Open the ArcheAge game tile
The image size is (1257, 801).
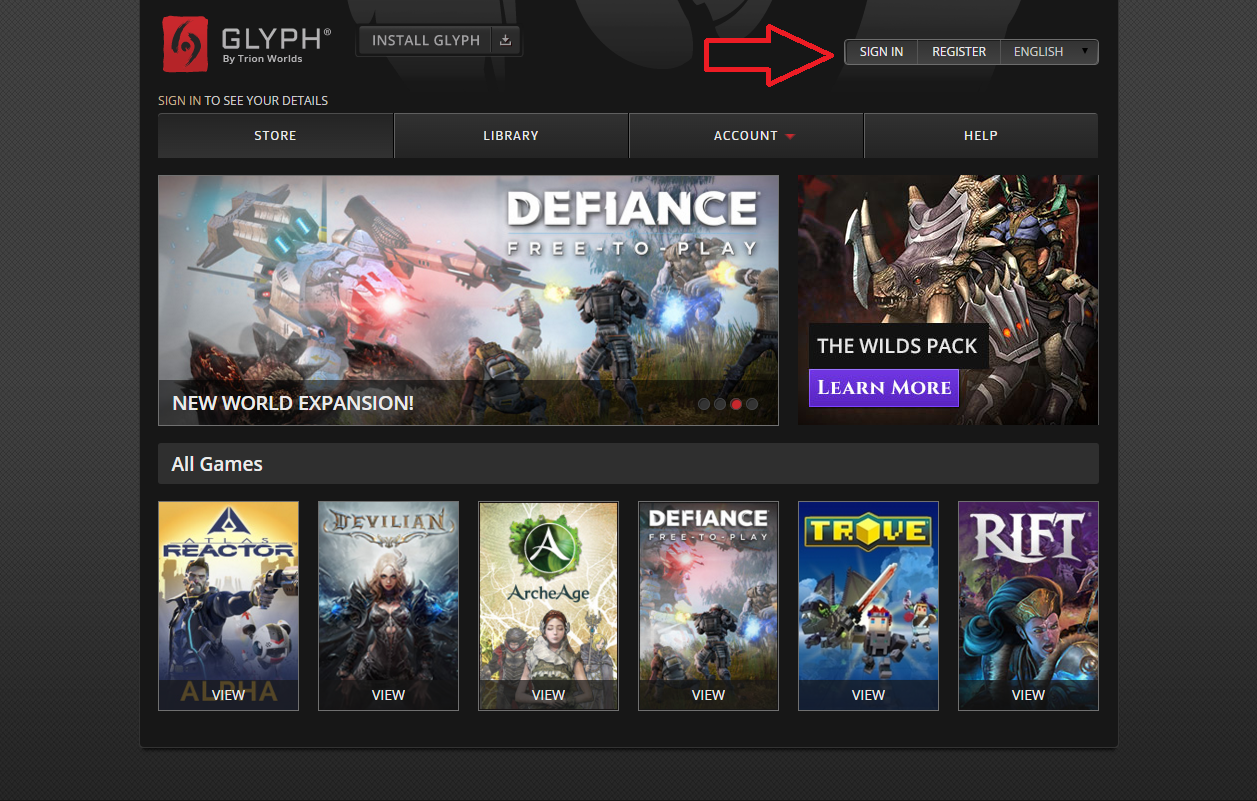pos(548,606)
